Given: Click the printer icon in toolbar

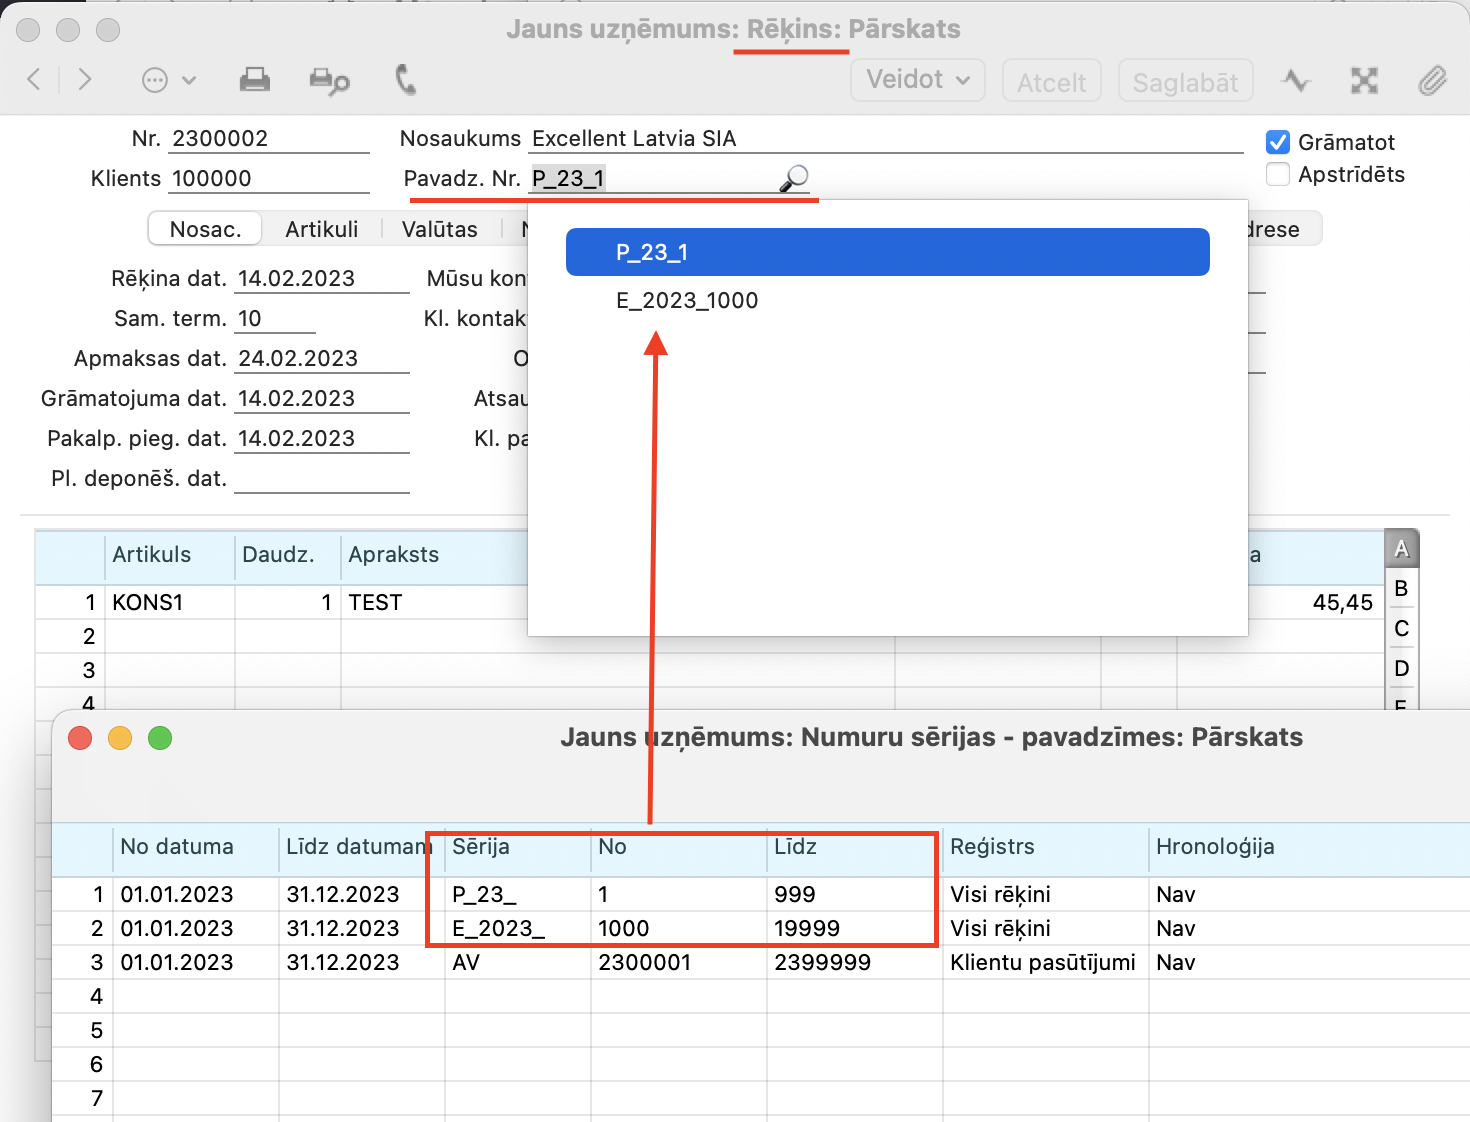Looking at the screenshot, I should (255, 80).
